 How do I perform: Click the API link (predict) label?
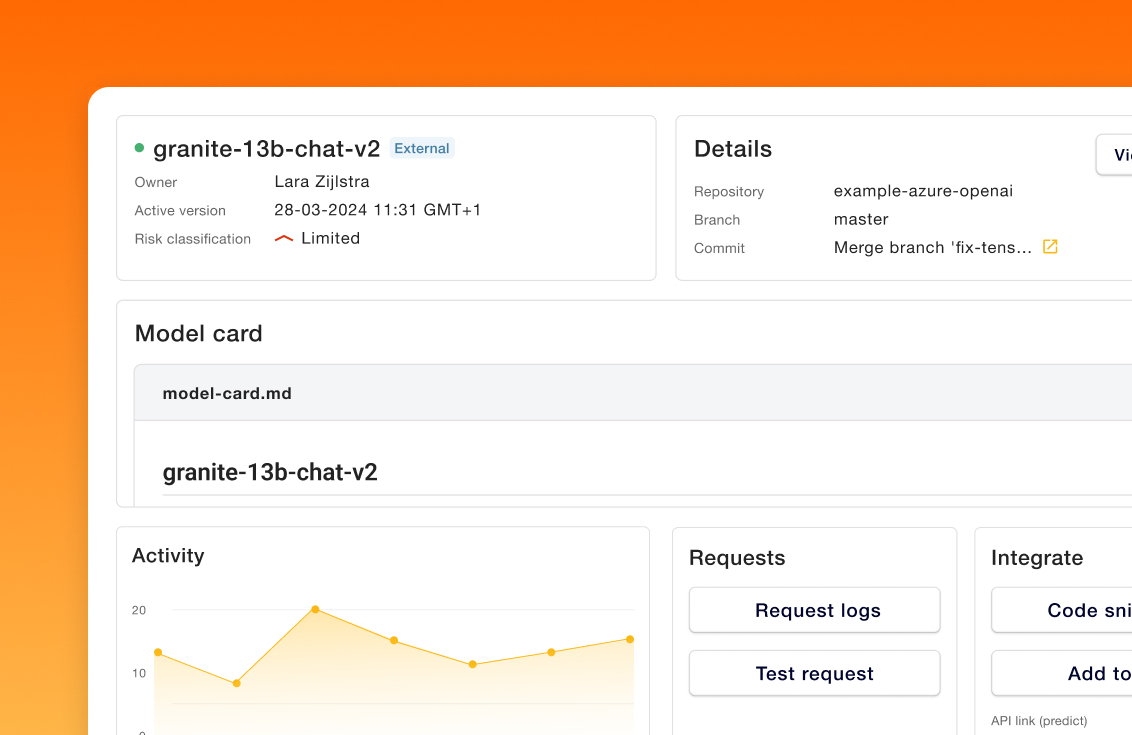point(1039,721)
